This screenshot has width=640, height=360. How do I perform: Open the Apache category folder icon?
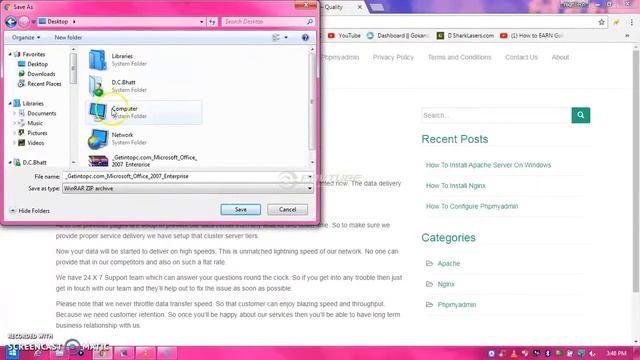click(429, 264)
